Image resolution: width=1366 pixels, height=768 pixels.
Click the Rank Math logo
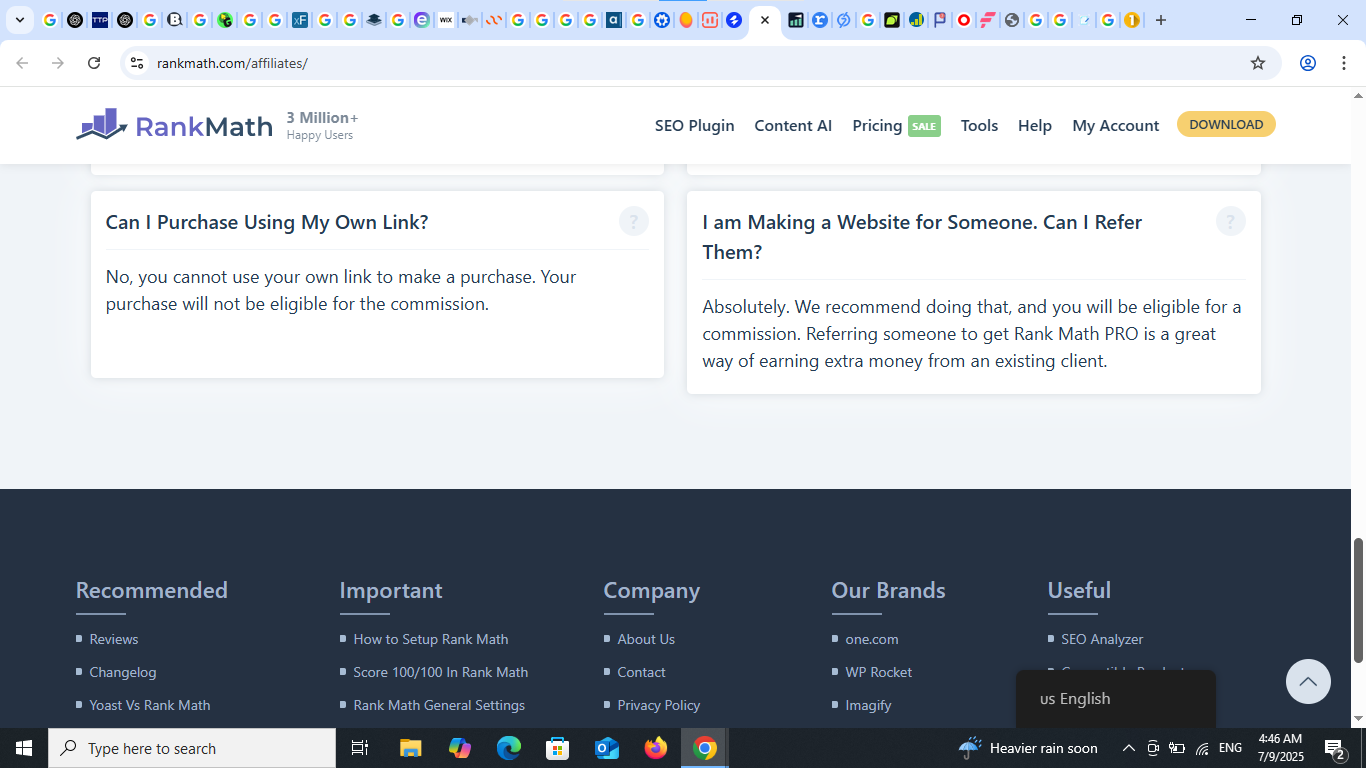(174, 125)
